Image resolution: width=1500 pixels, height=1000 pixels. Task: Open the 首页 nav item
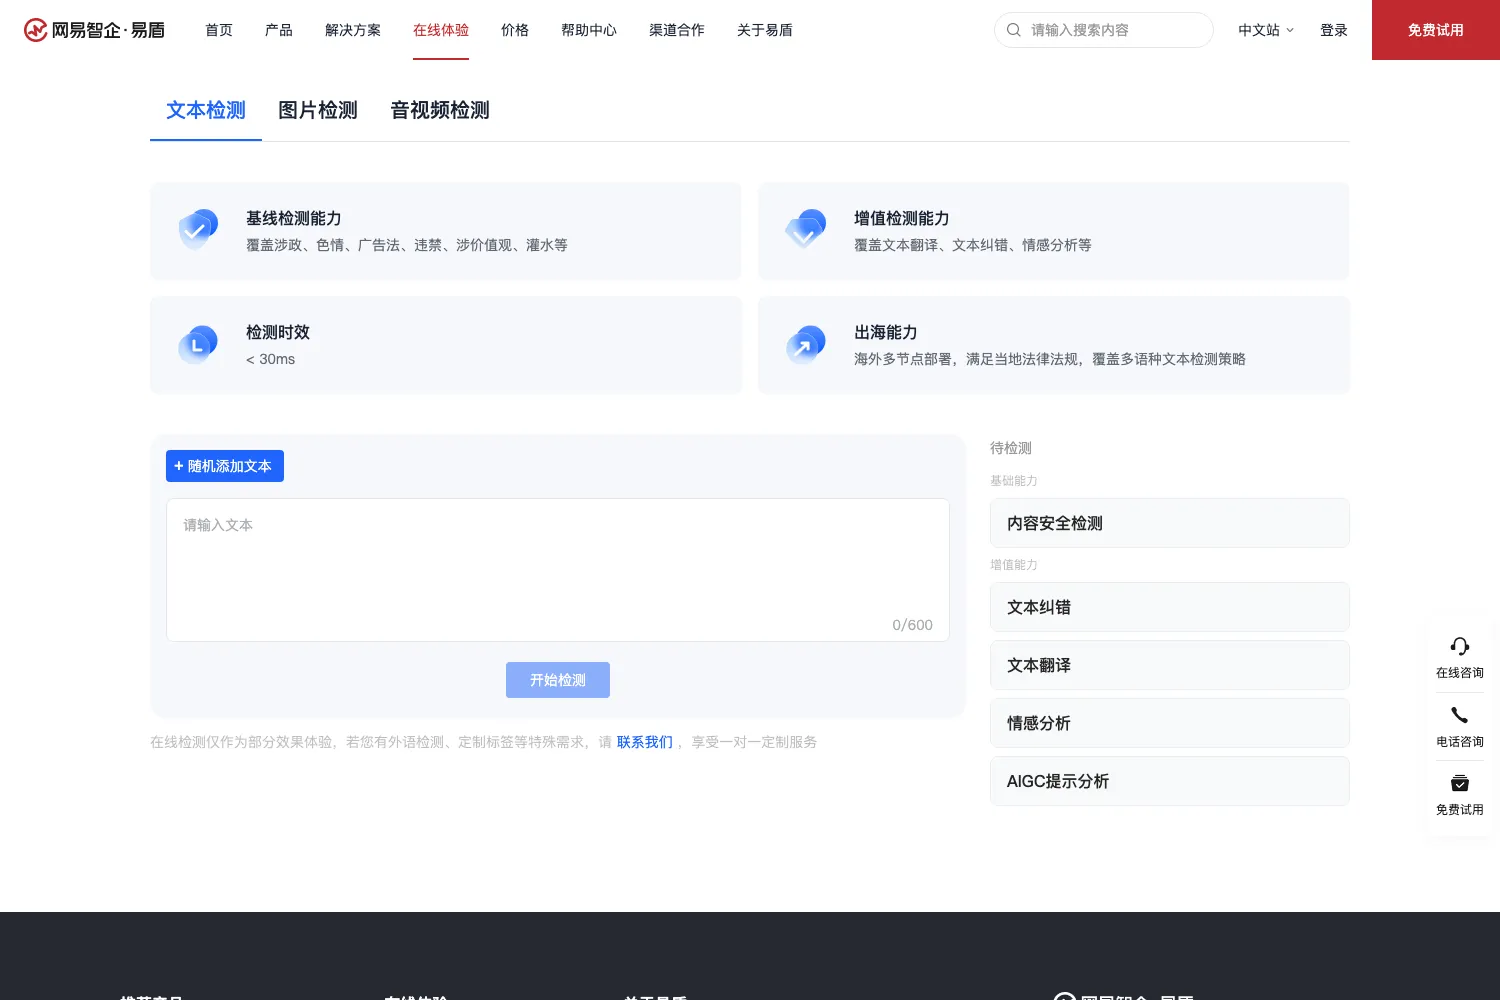pos(219,30)
